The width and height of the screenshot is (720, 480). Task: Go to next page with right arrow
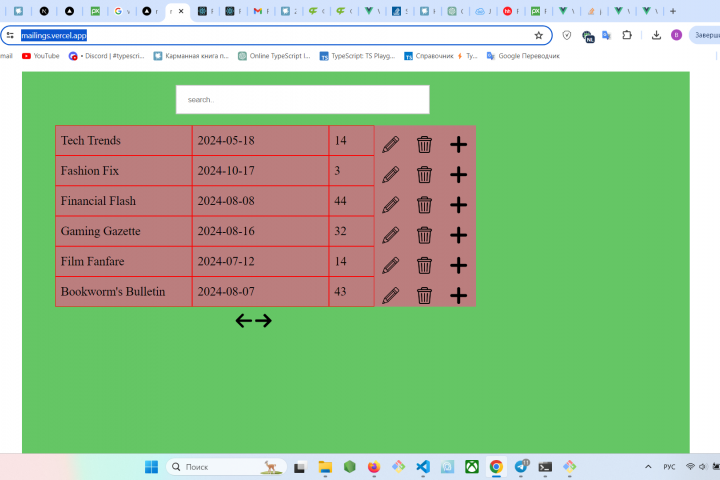point(263,321)
